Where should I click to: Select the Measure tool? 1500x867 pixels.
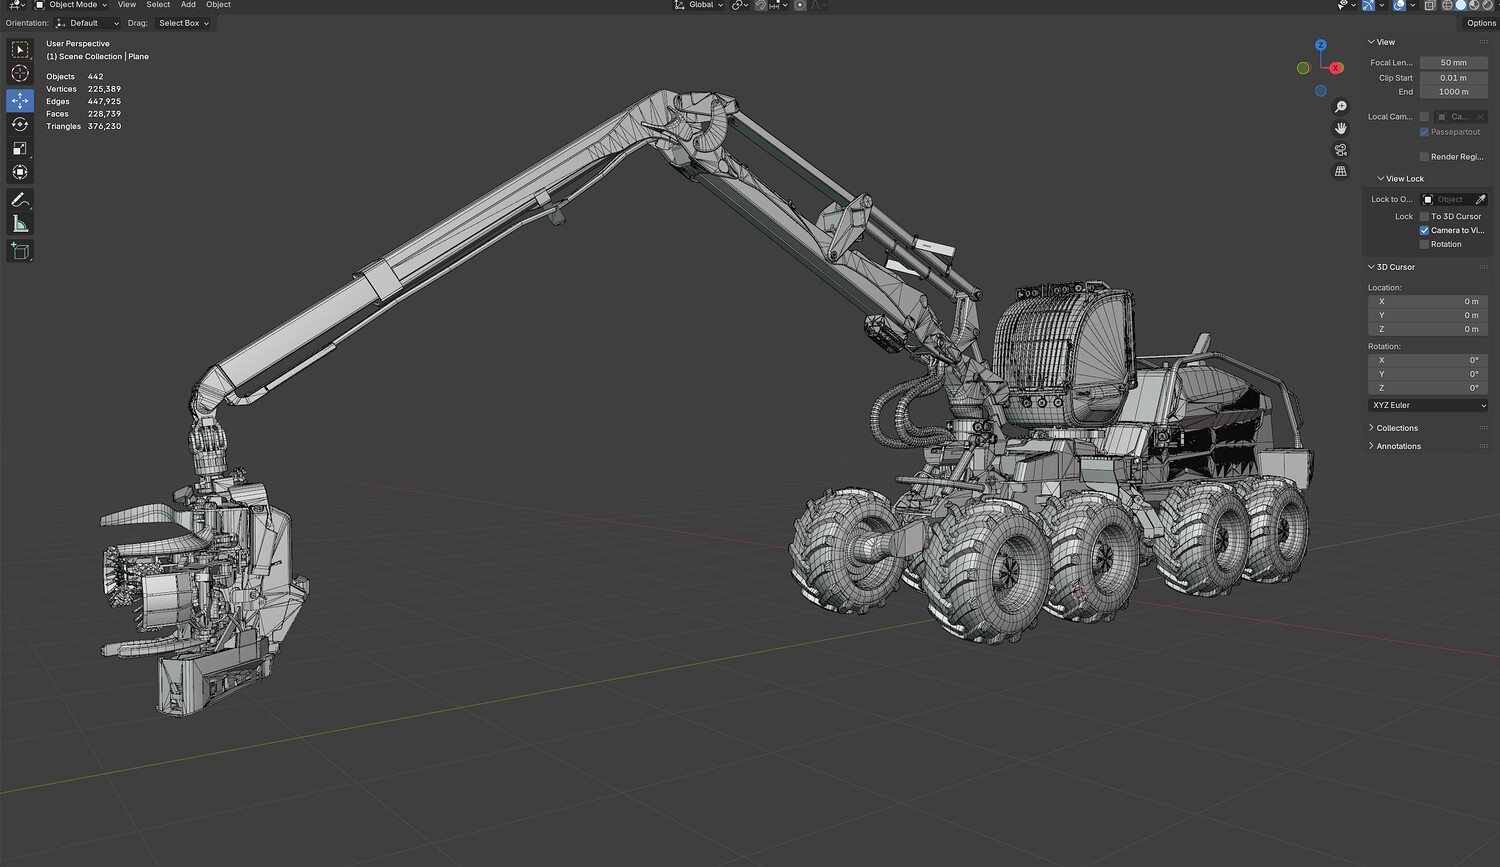click(x=20, y=224)
